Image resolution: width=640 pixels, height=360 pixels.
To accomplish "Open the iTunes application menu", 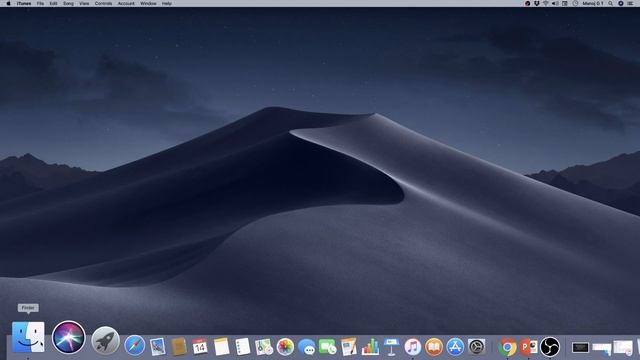I will pyautogui.click(x=24, y=3).
